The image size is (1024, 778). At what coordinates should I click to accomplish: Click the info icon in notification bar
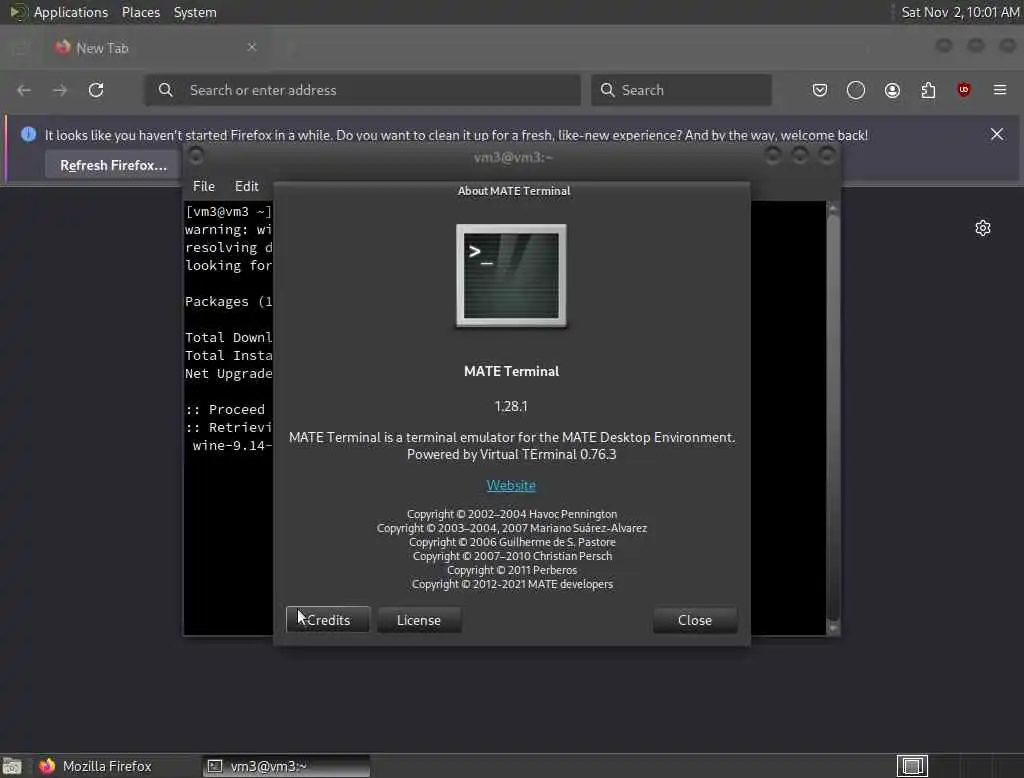(28, 135)
